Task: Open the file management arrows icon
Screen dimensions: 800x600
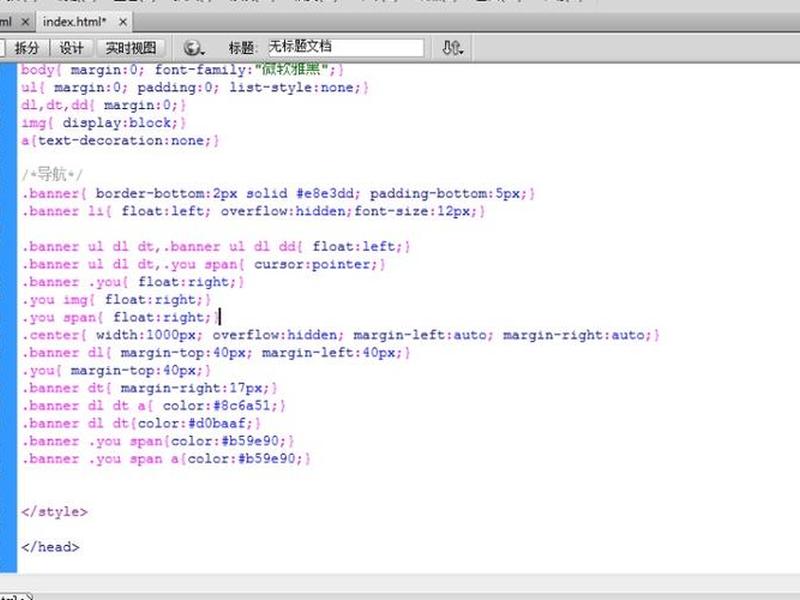Action: (452, 48)
